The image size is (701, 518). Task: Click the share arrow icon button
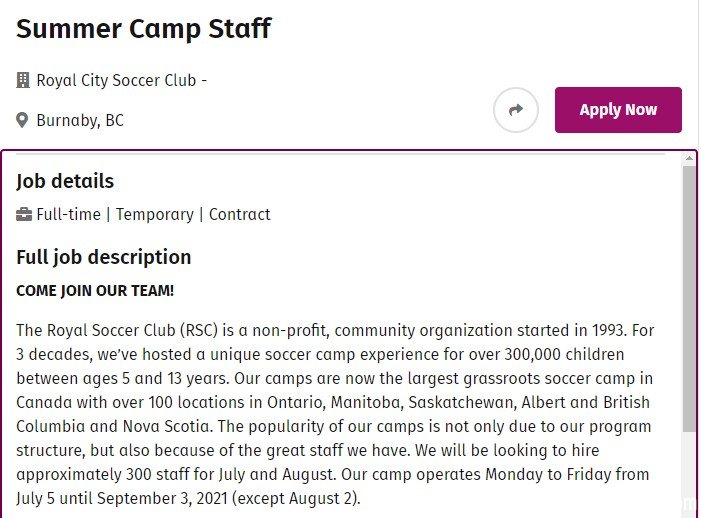515,110
